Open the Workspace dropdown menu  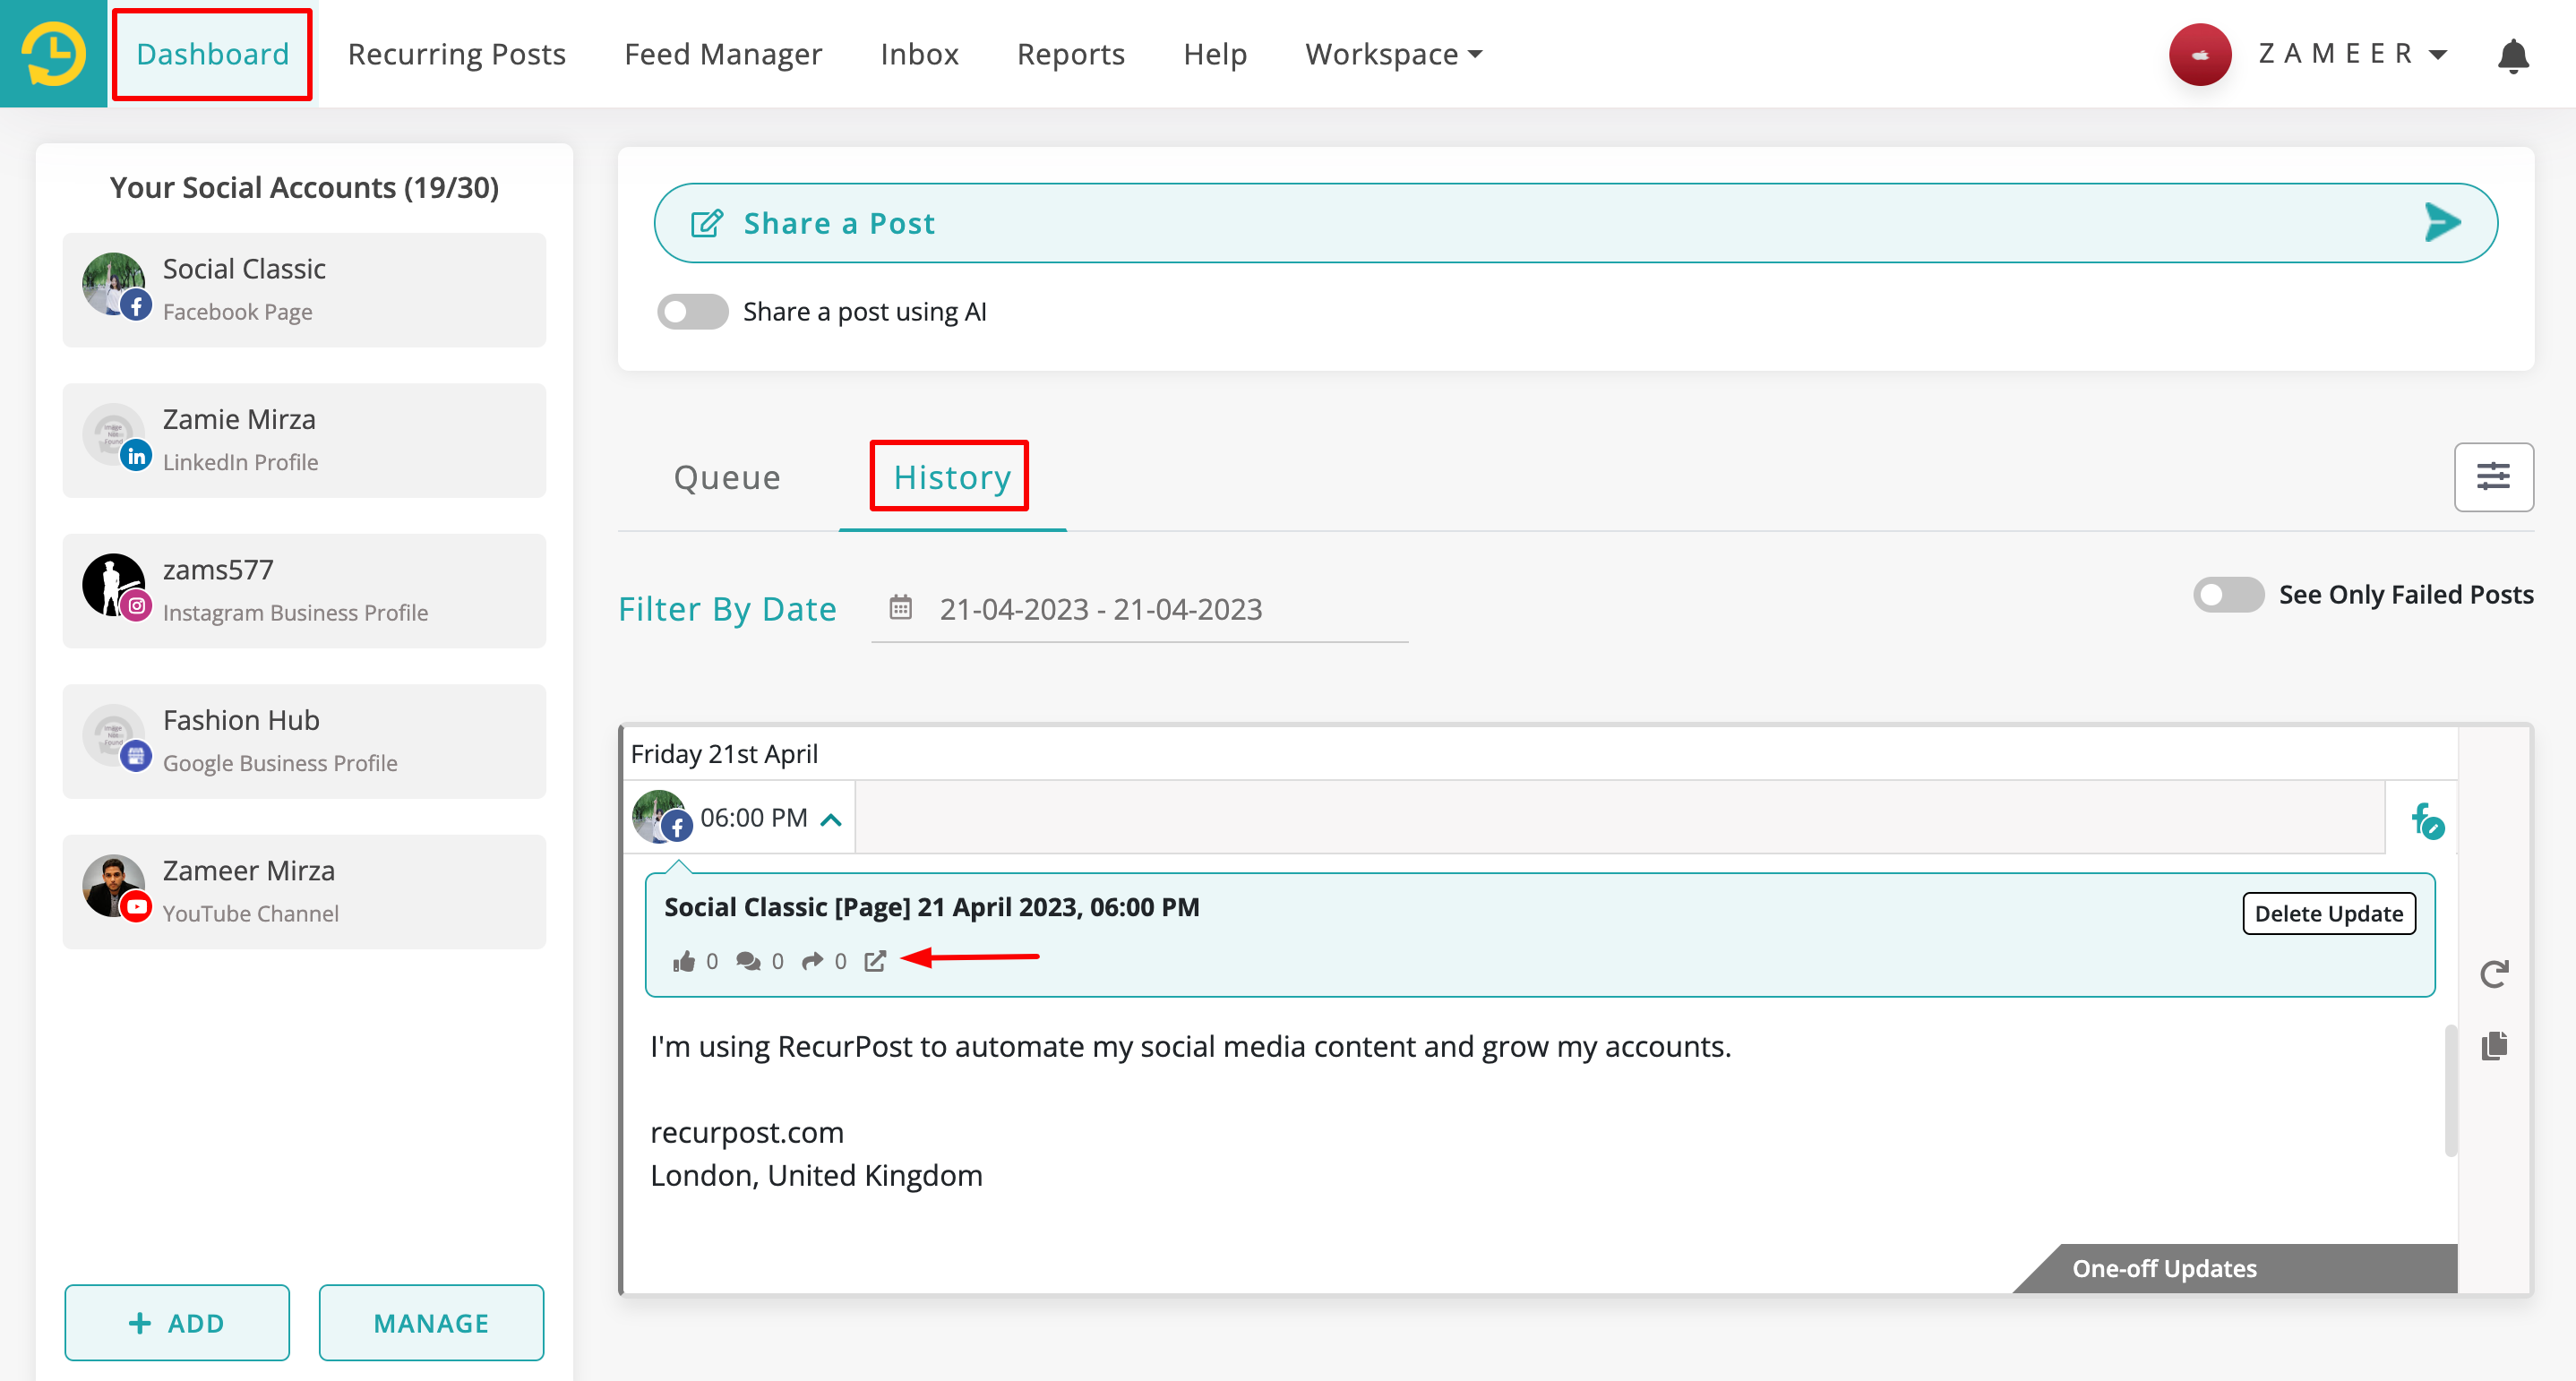tap(1393, 54)
